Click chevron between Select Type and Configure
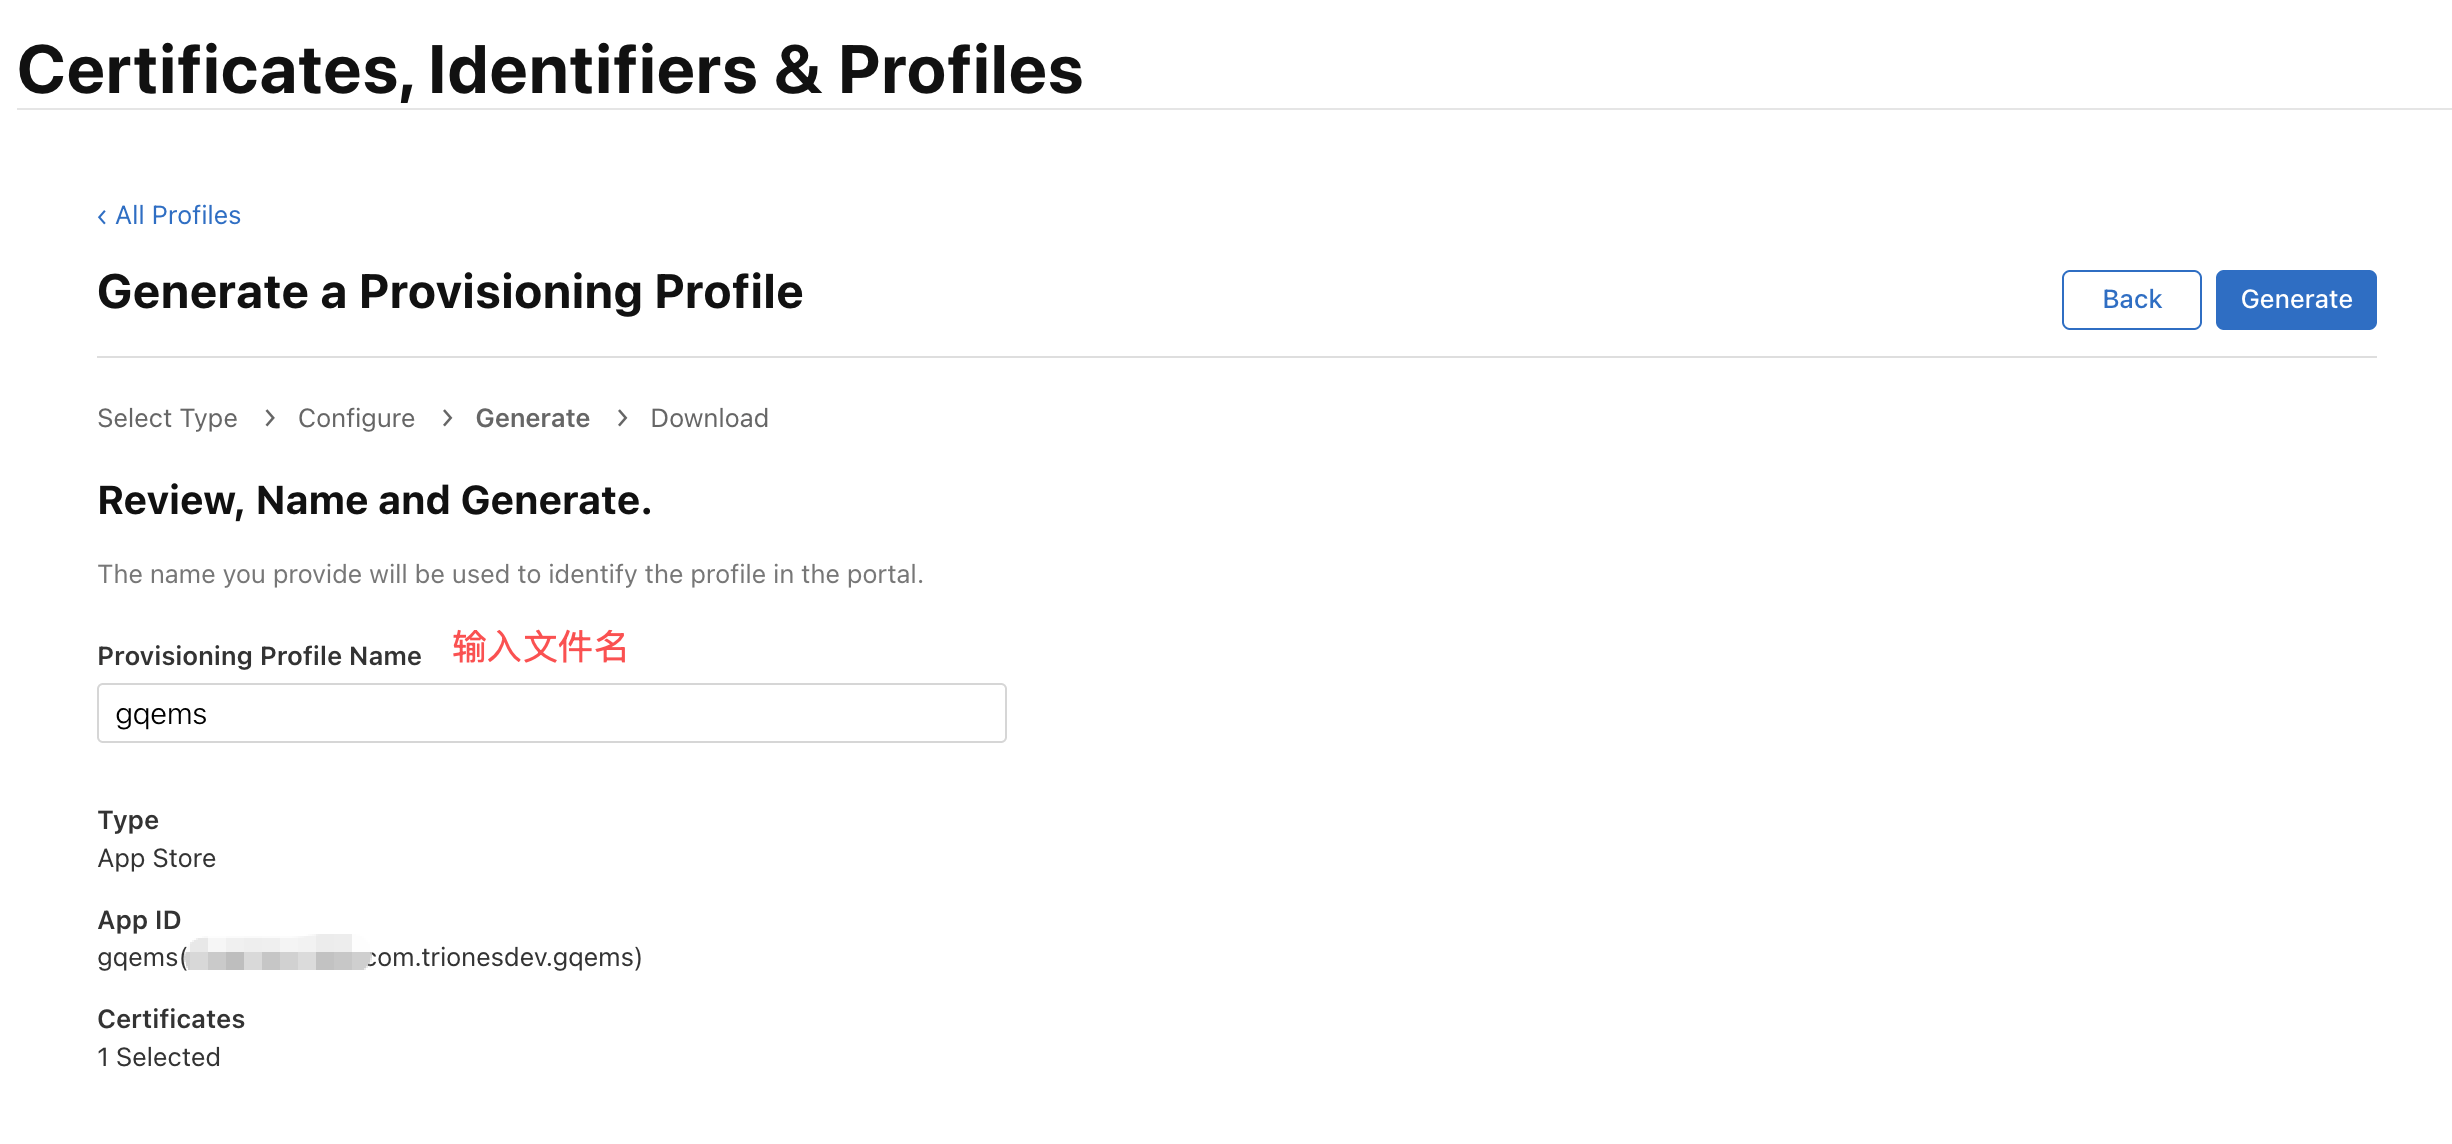The height and width of the screenshot is (1144, 2452). [269, 418]
